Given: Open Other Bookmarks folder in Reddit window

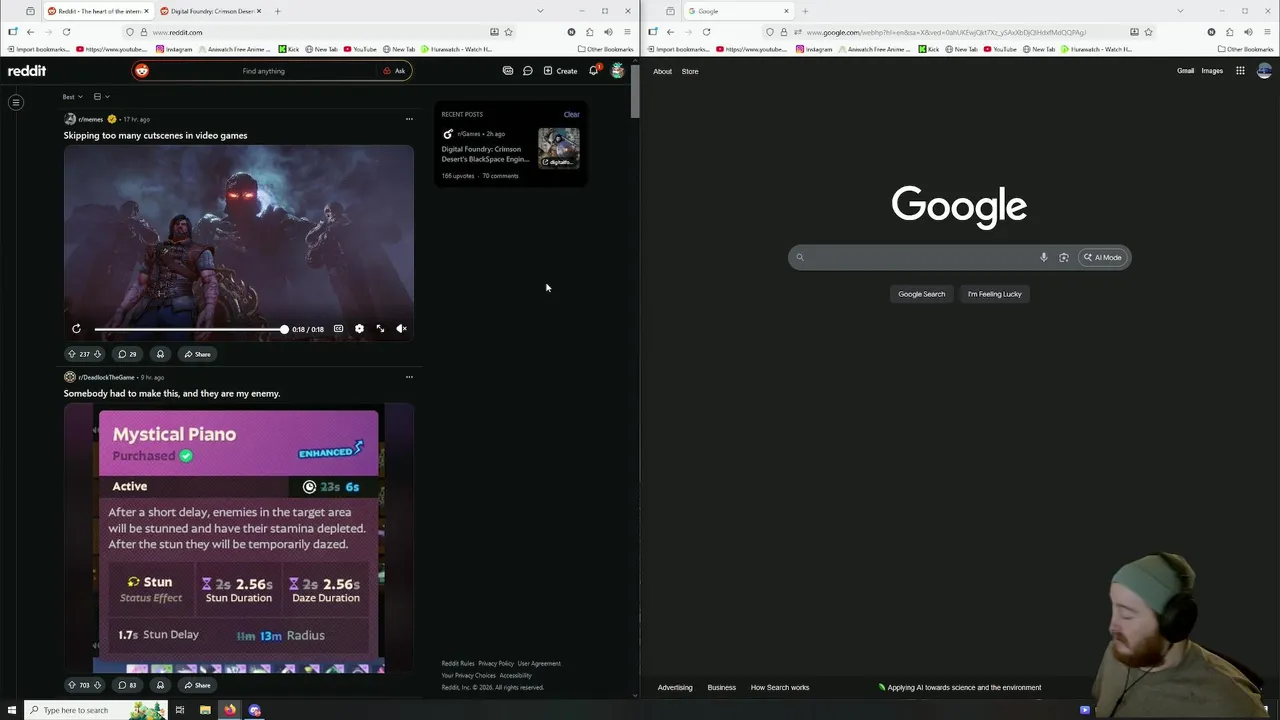Looking at the screenshot, I should pos(606,49).
